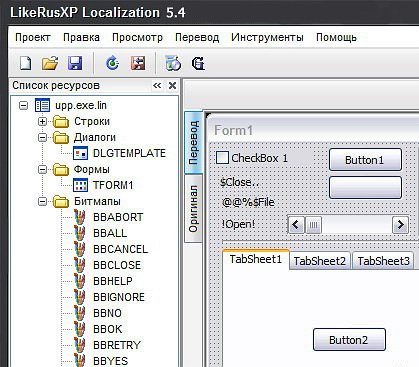Click the G translator toolbar icon
Image resolution: width=419 pixels, height=367 pixels.
[x=198, y=63]
